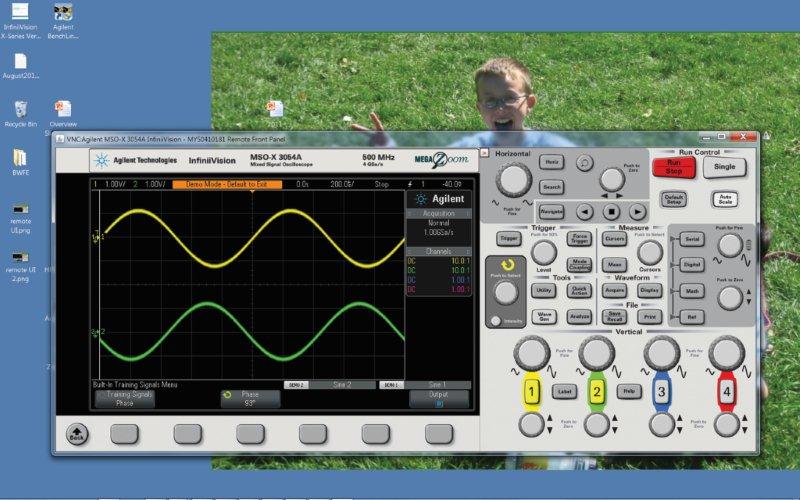Click softkey beneath Output label
This screenshot has height=500, width=800.
[x=439, y=434]
